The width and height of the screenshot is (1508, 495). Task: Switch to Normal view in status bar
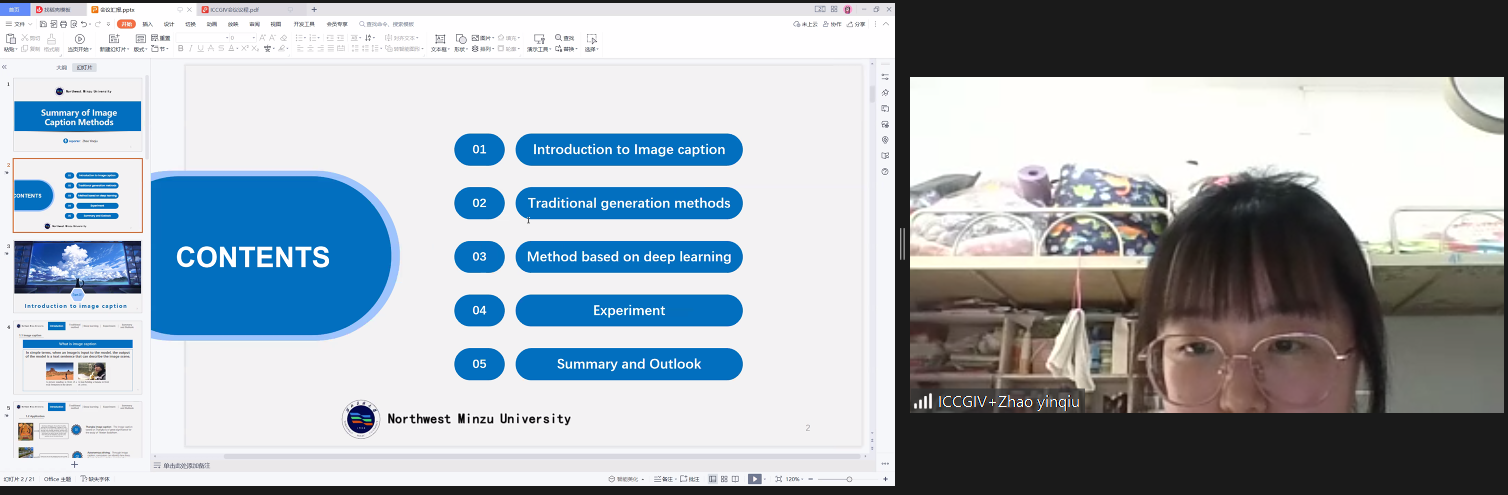point(713,479)
